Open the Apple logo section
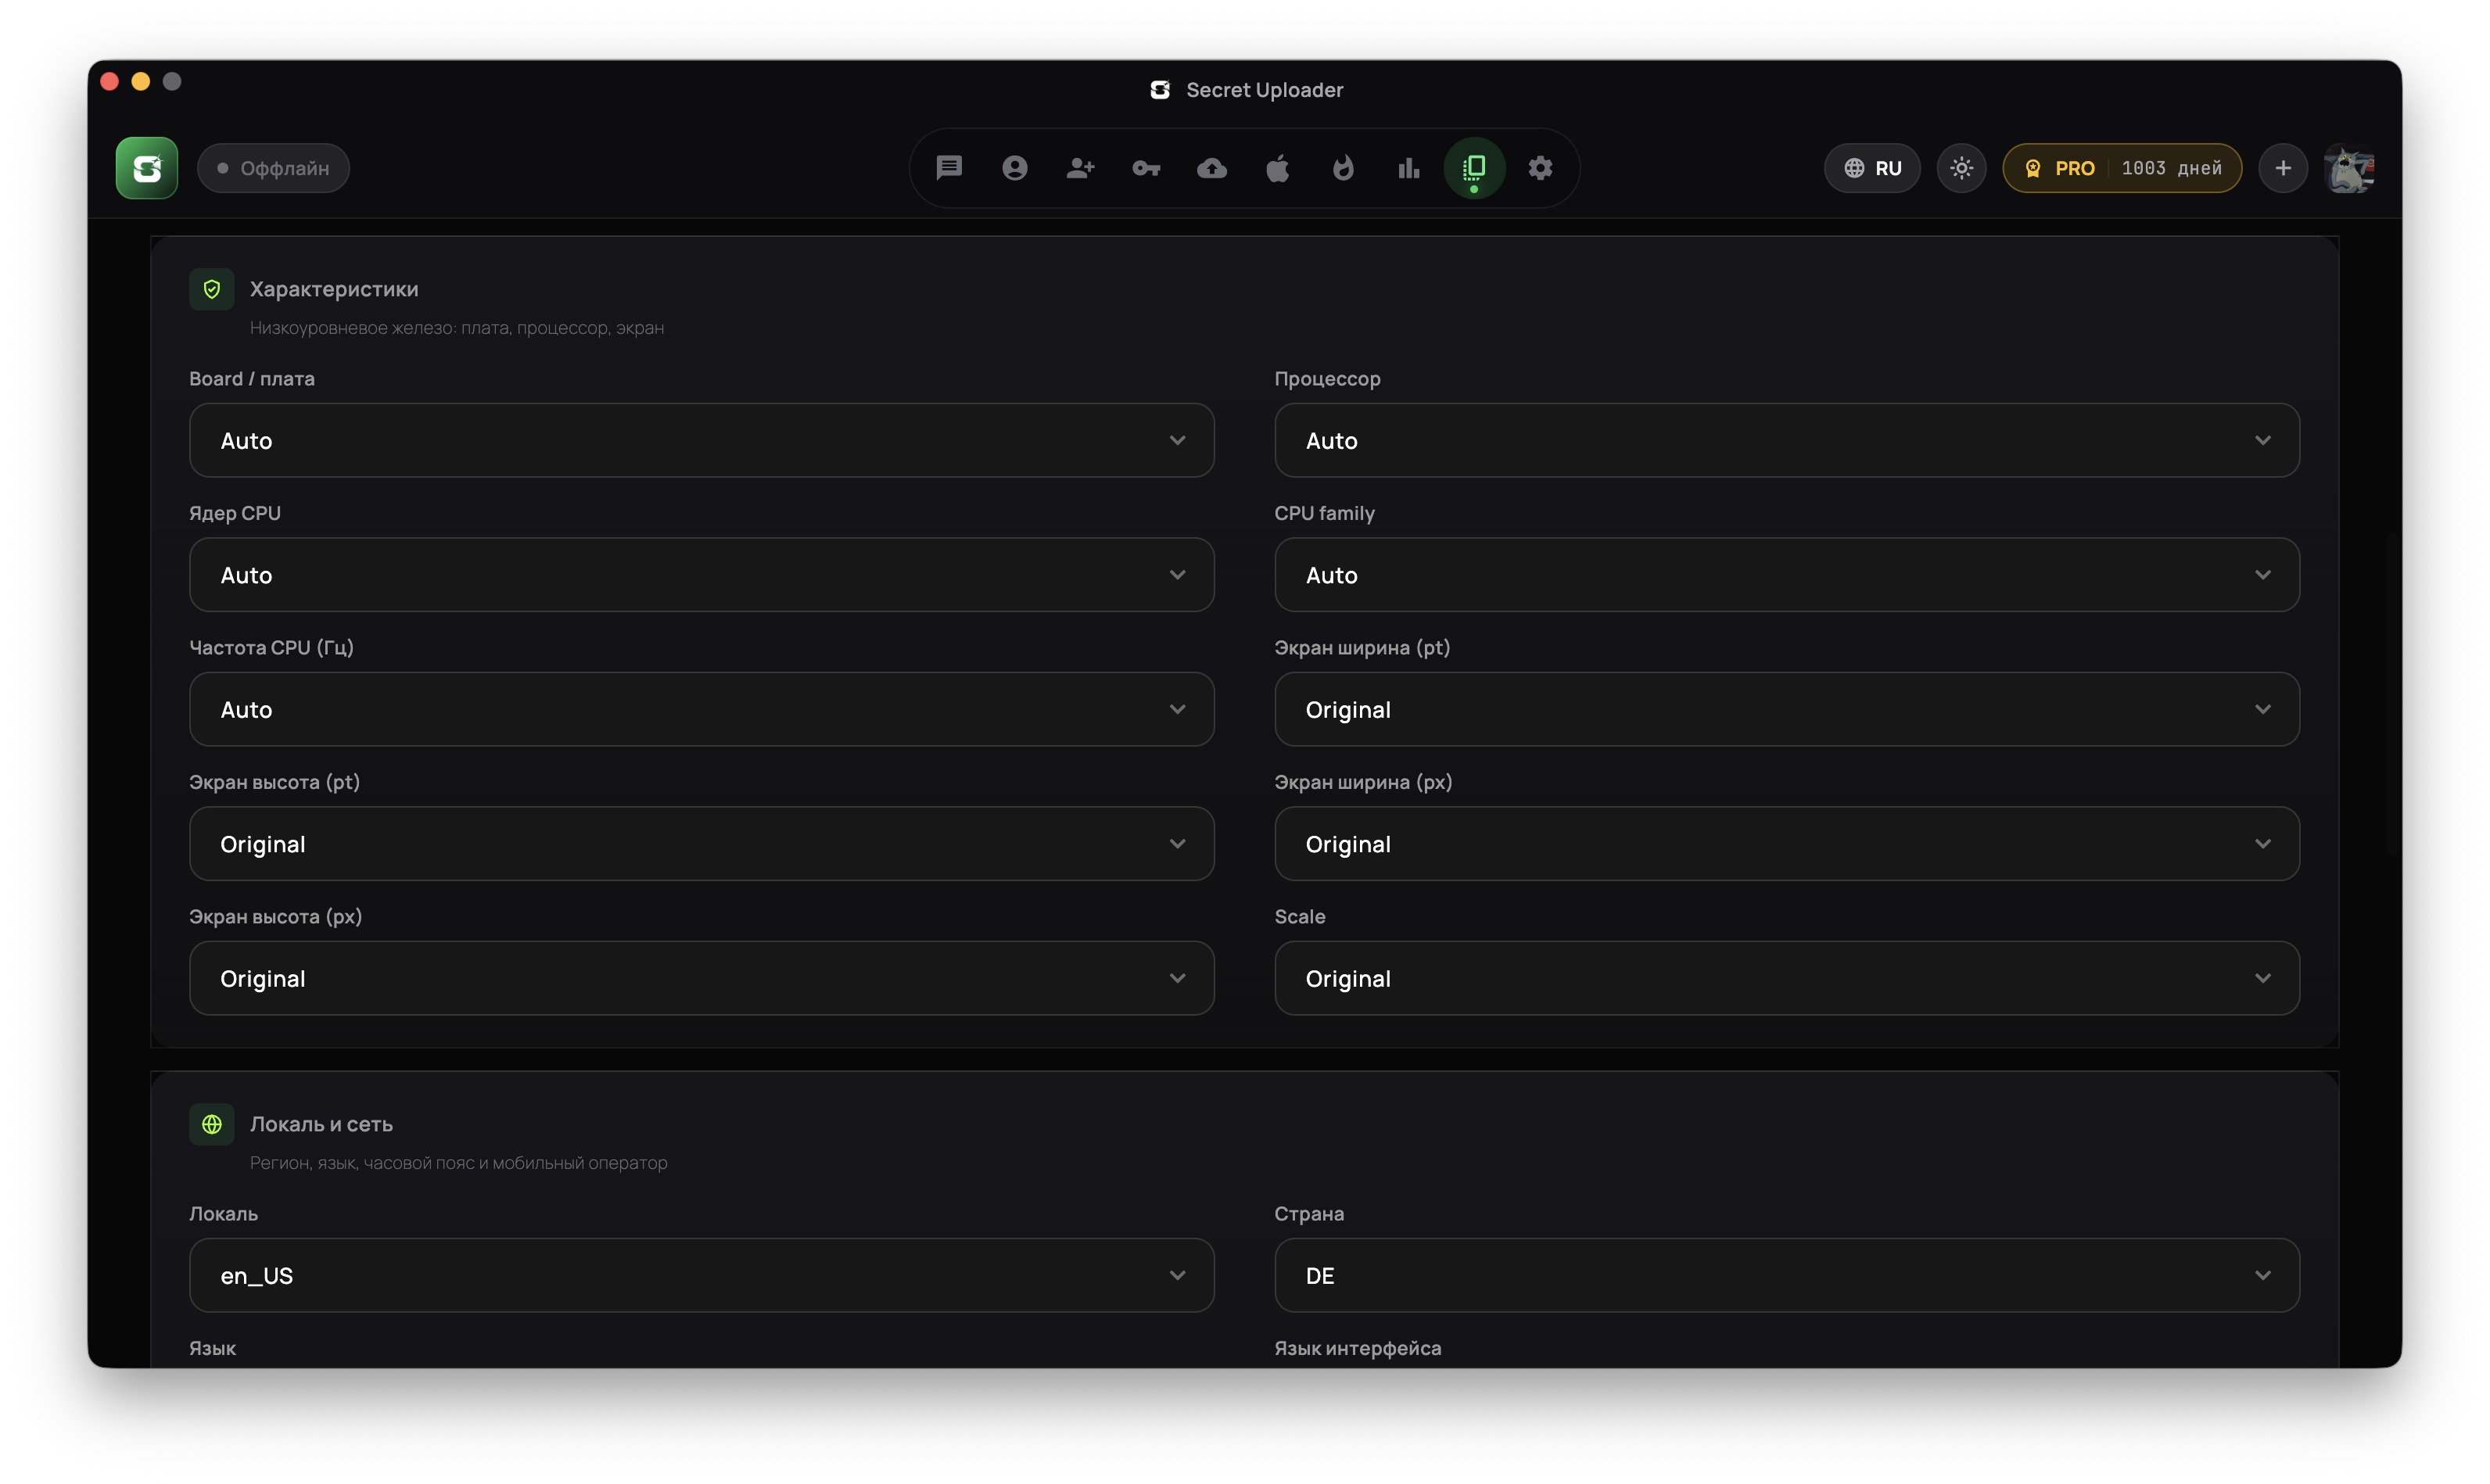2490x1484 pixels. pyautogui.click(x=1277, y=168)
